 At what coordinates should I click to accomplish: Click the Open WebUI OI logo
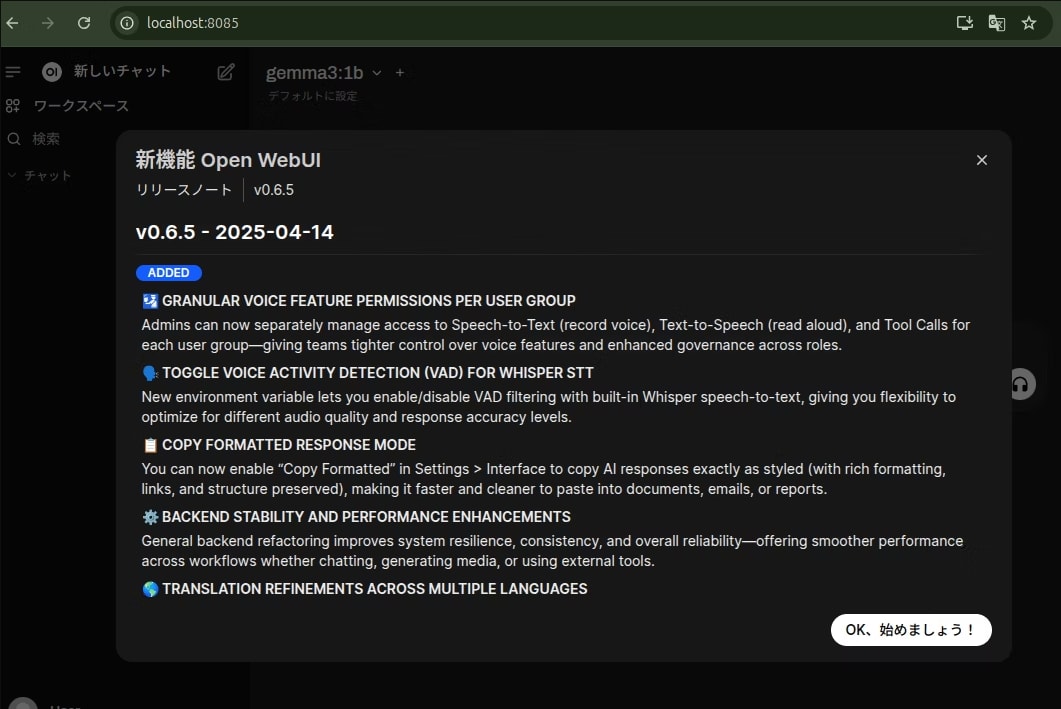pyautogui.click(x=52, y=72)
